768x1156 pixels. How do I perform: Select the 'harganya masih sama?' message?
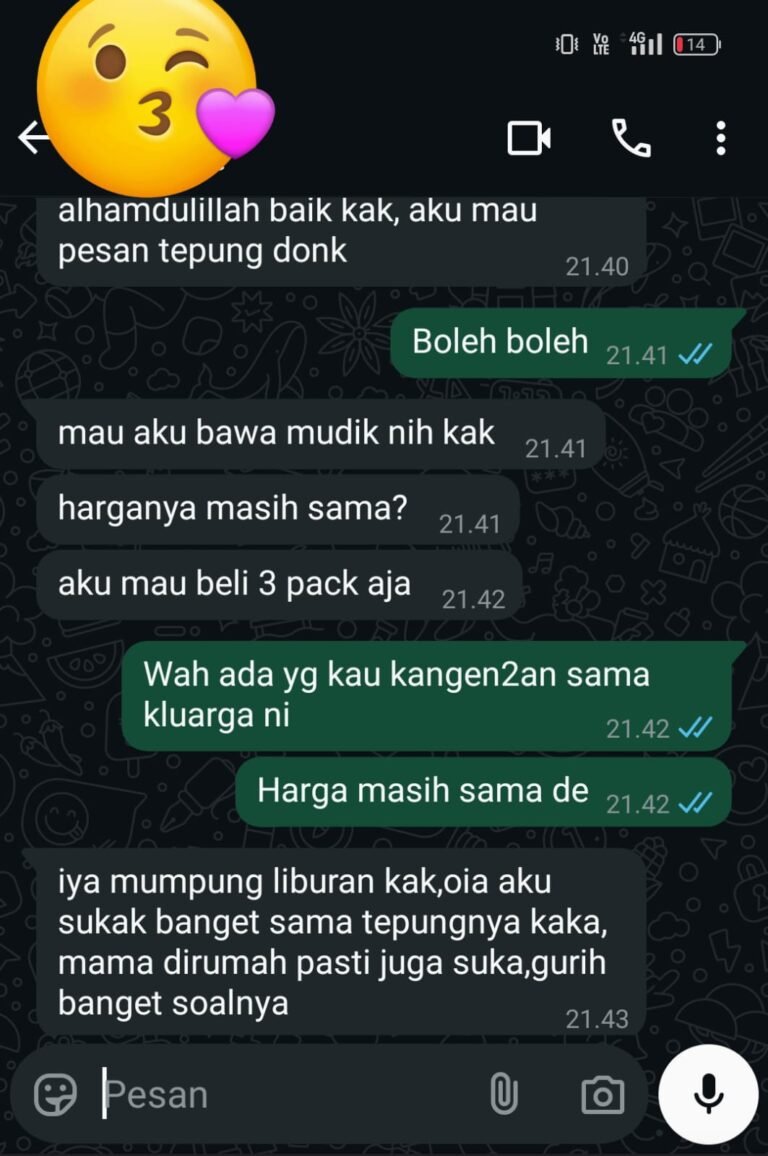pyautogui.click(x=279, y=510)
